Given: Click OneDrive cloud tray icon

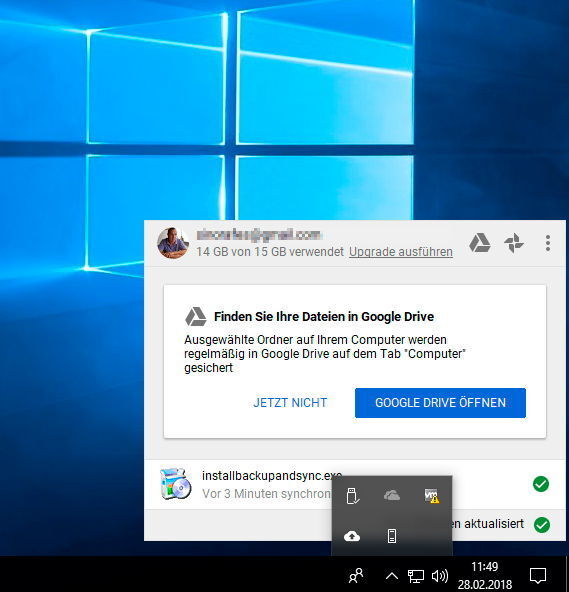Looking at the screenshot, I should 392,495.
